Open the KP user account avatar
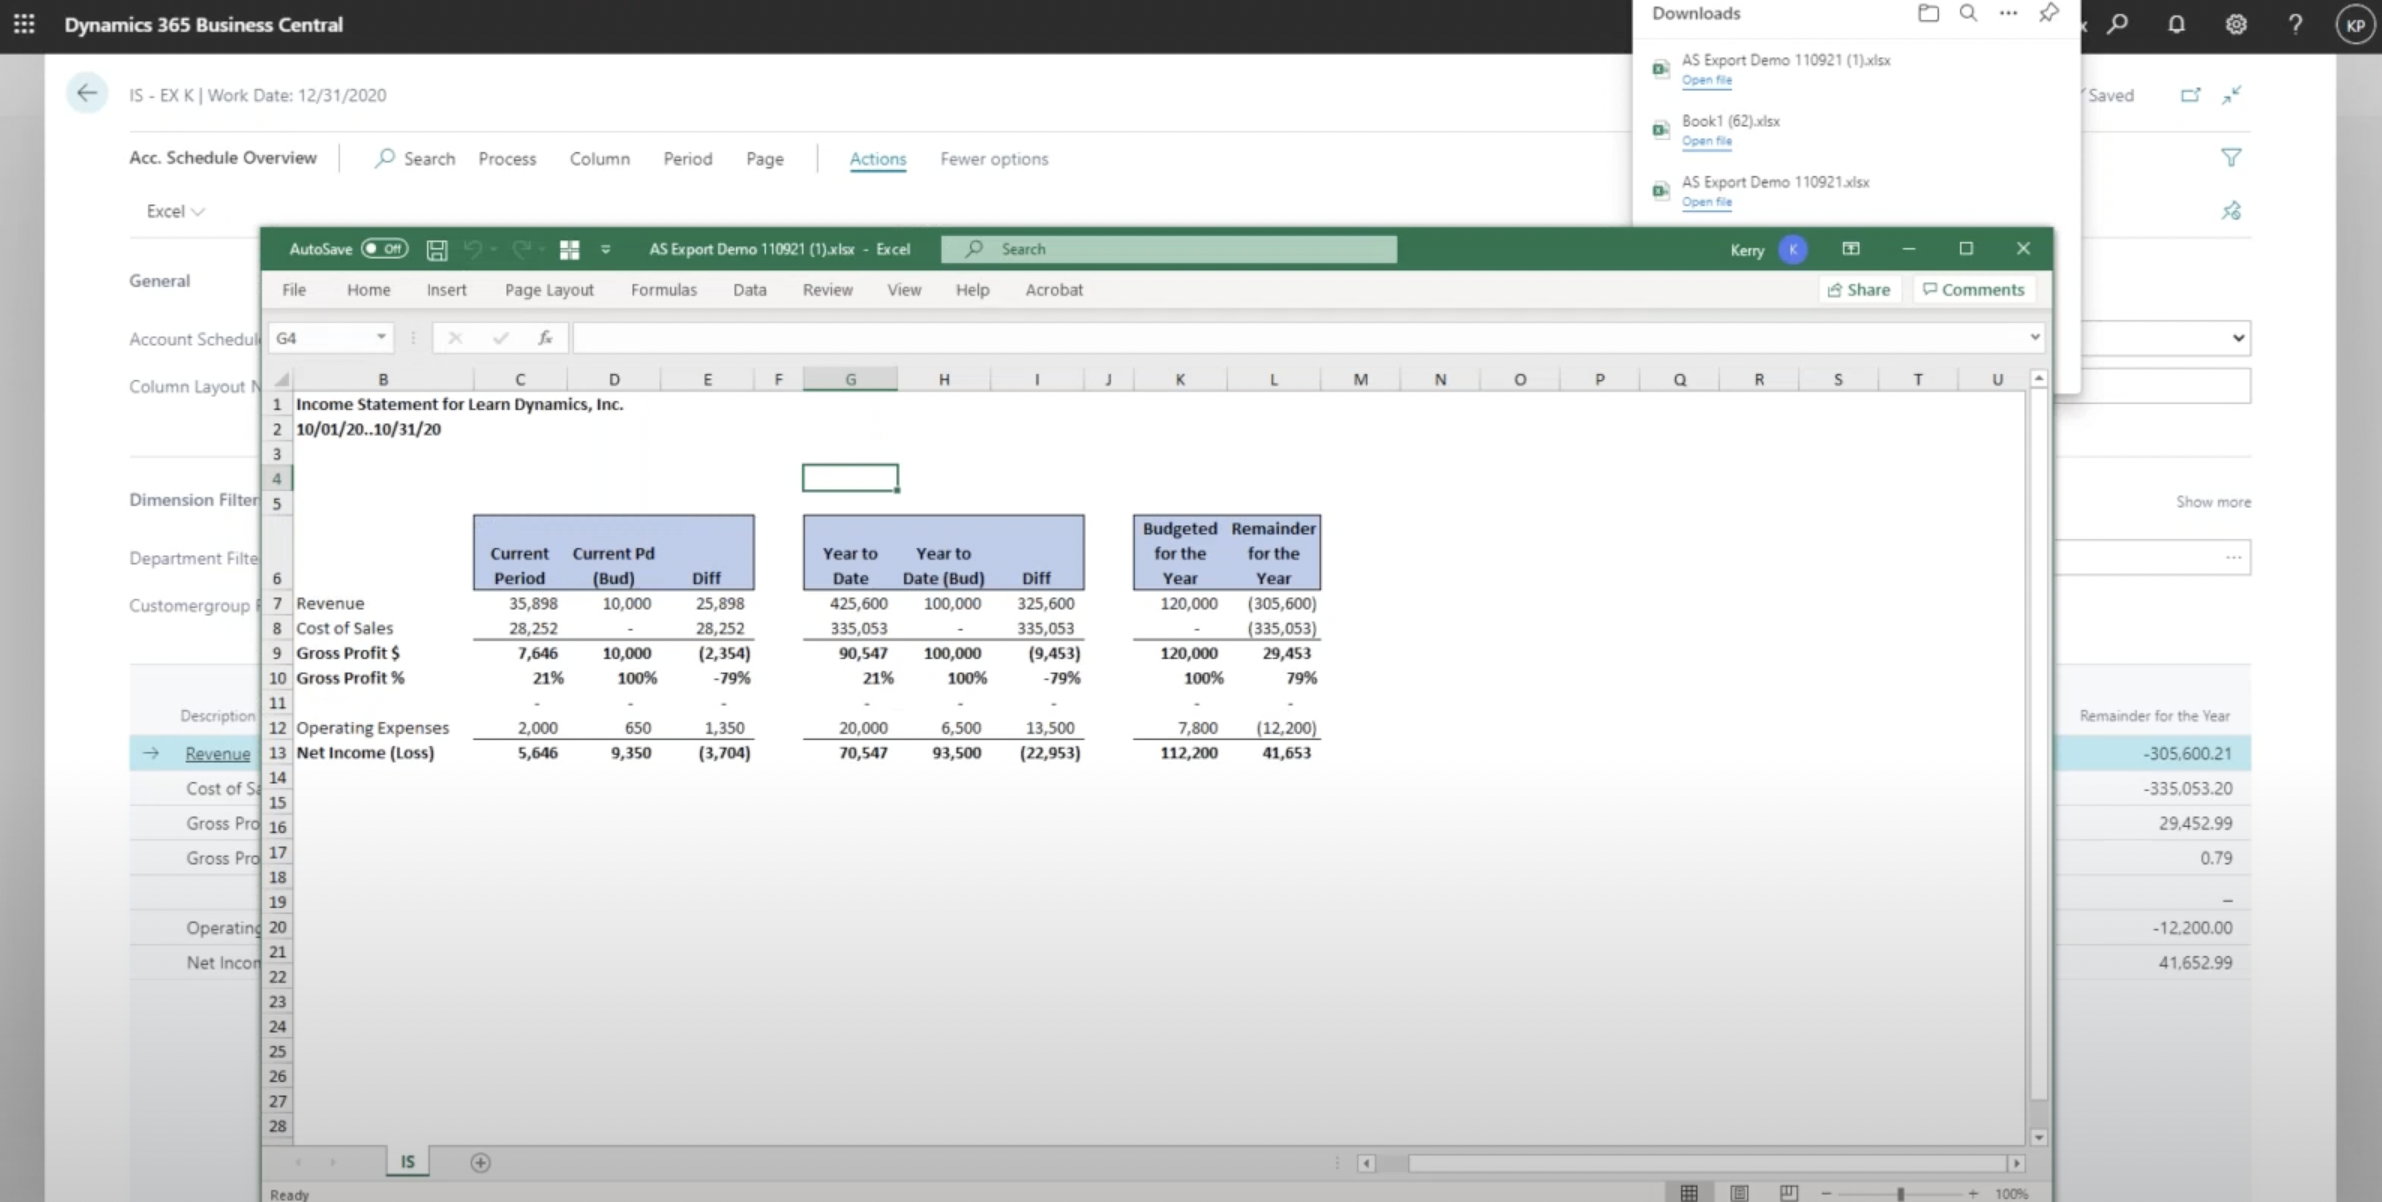 pos(2355,25)
